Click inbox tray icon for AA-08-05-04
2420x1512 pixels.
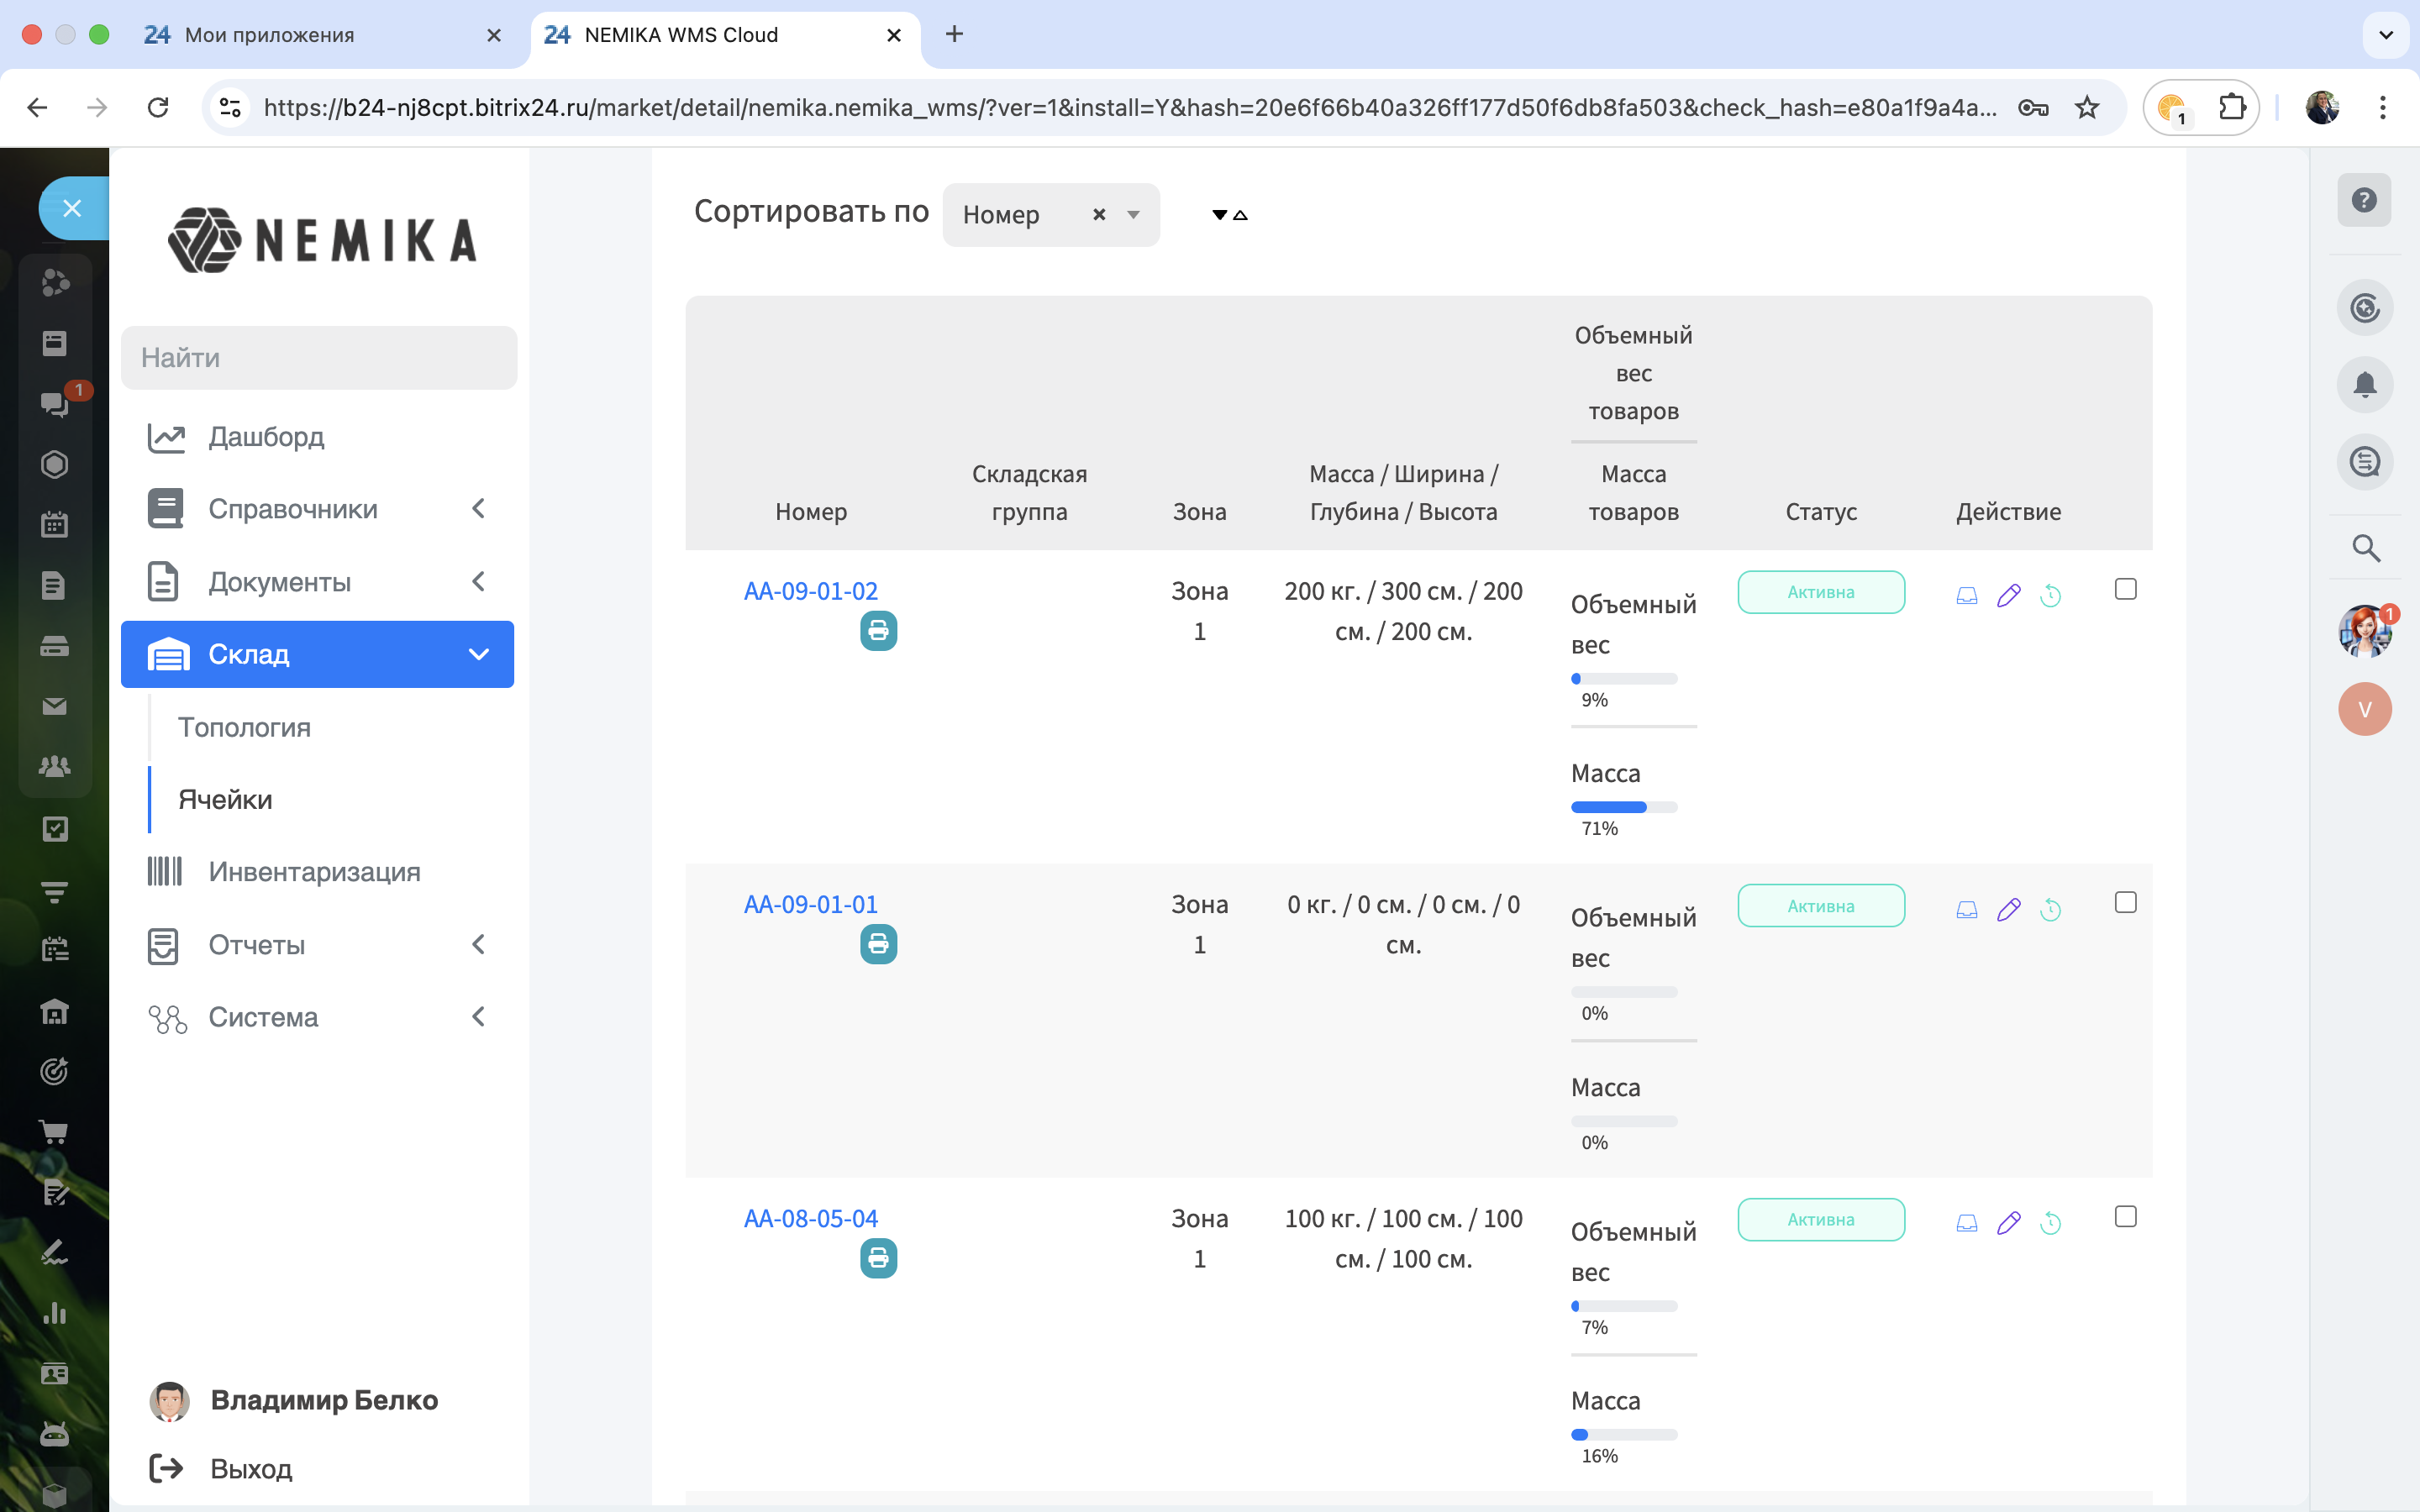pos(1966,1222)
